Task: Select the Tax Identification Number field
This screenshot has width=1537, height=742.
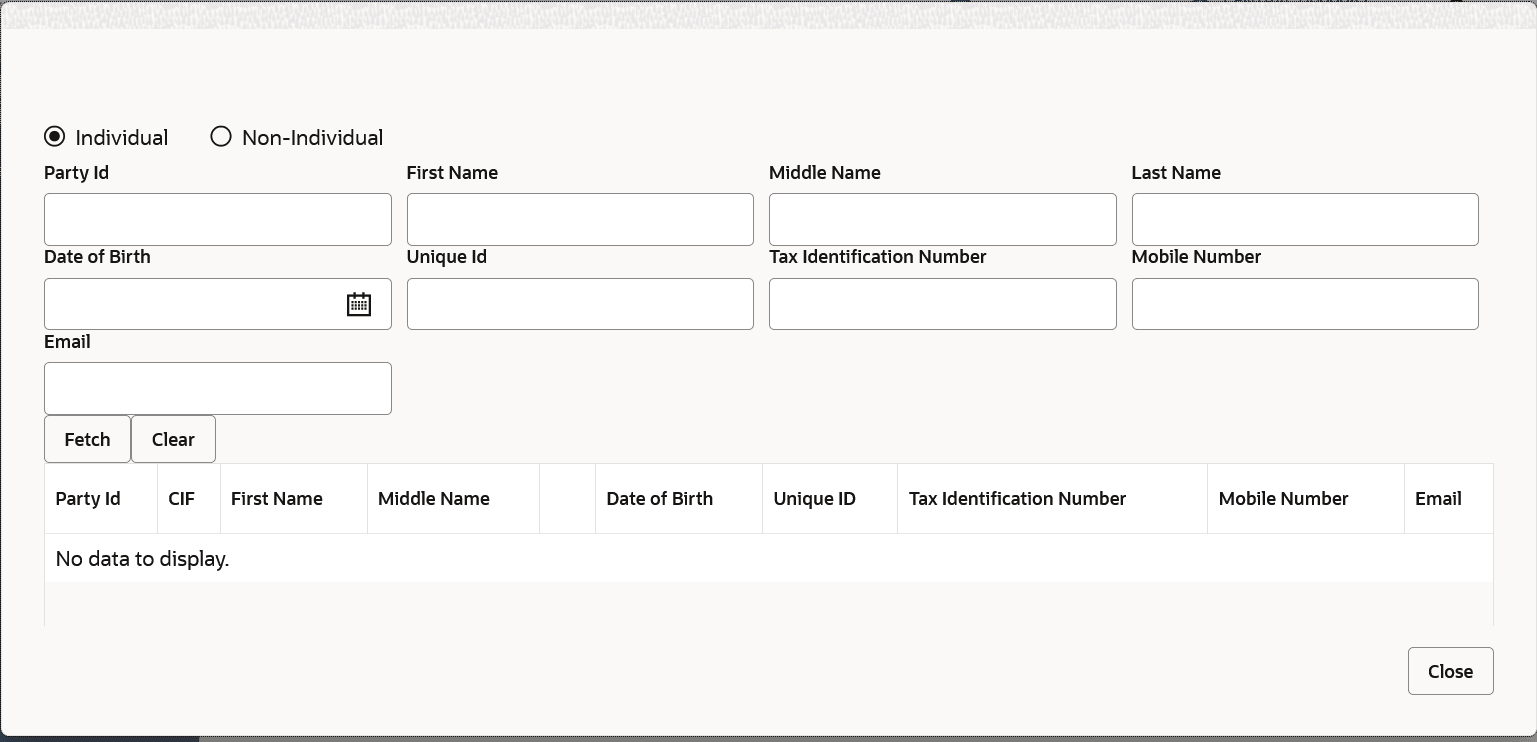Action: 942,304
